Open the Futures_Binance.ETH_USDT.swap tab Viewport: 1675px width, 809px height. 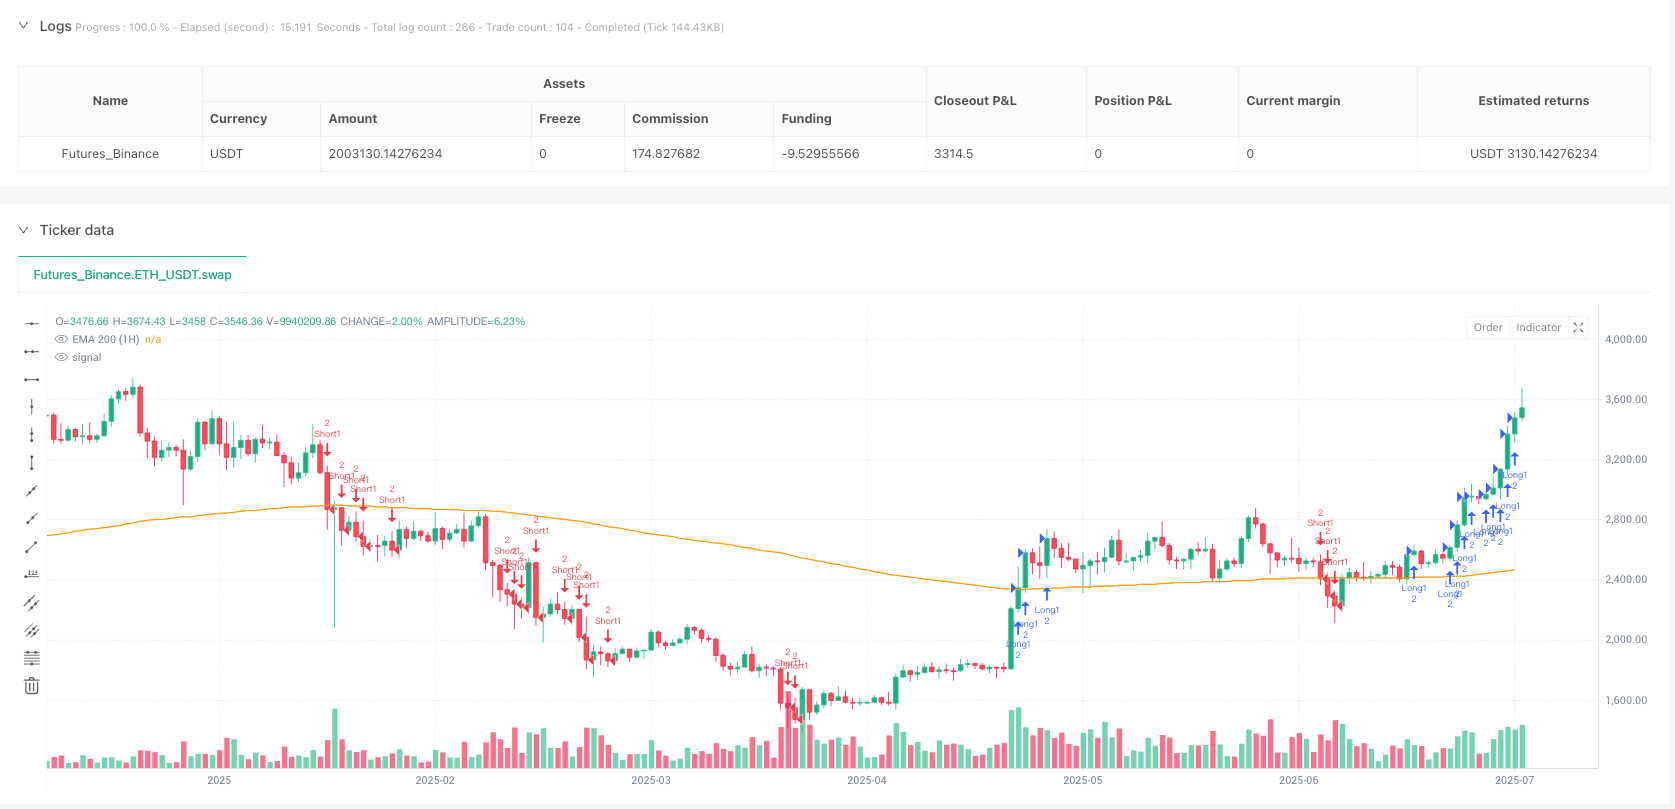click(x=132, y=275)
